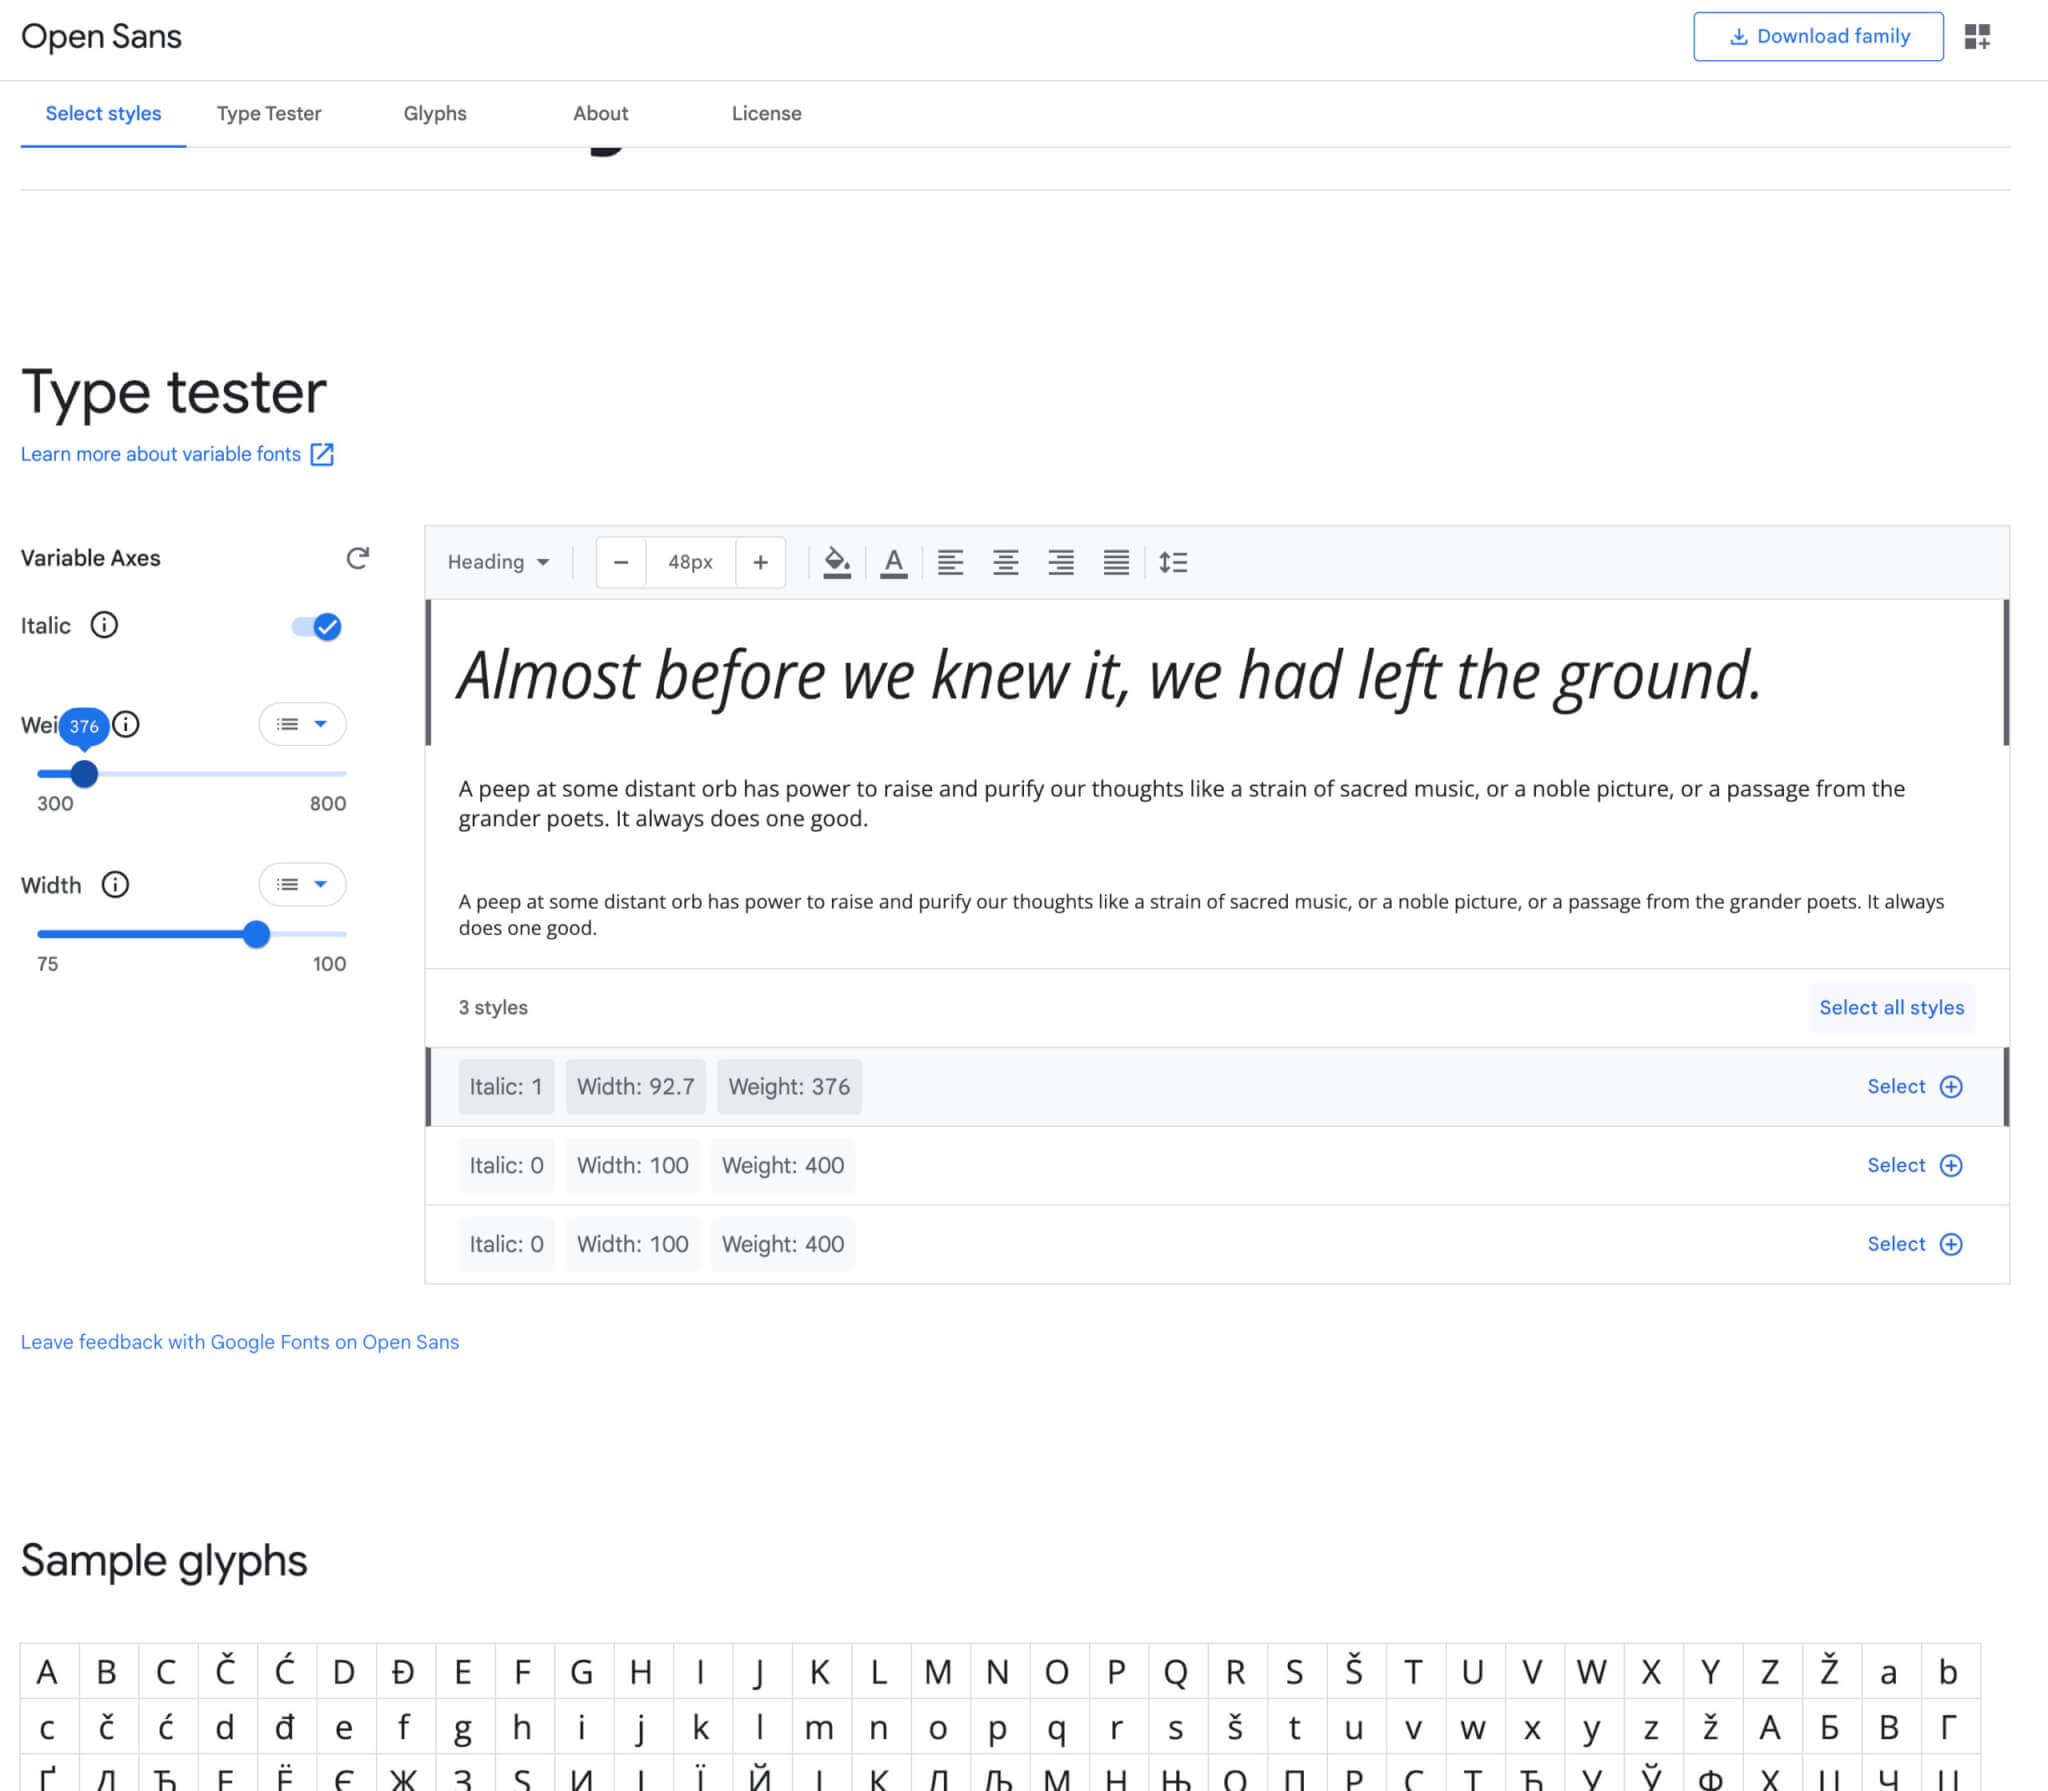Viewport: 2048px width, 1791px height.
Task: Adjust line spacing with the spacing icon
Action: [x=1173, y=561]
